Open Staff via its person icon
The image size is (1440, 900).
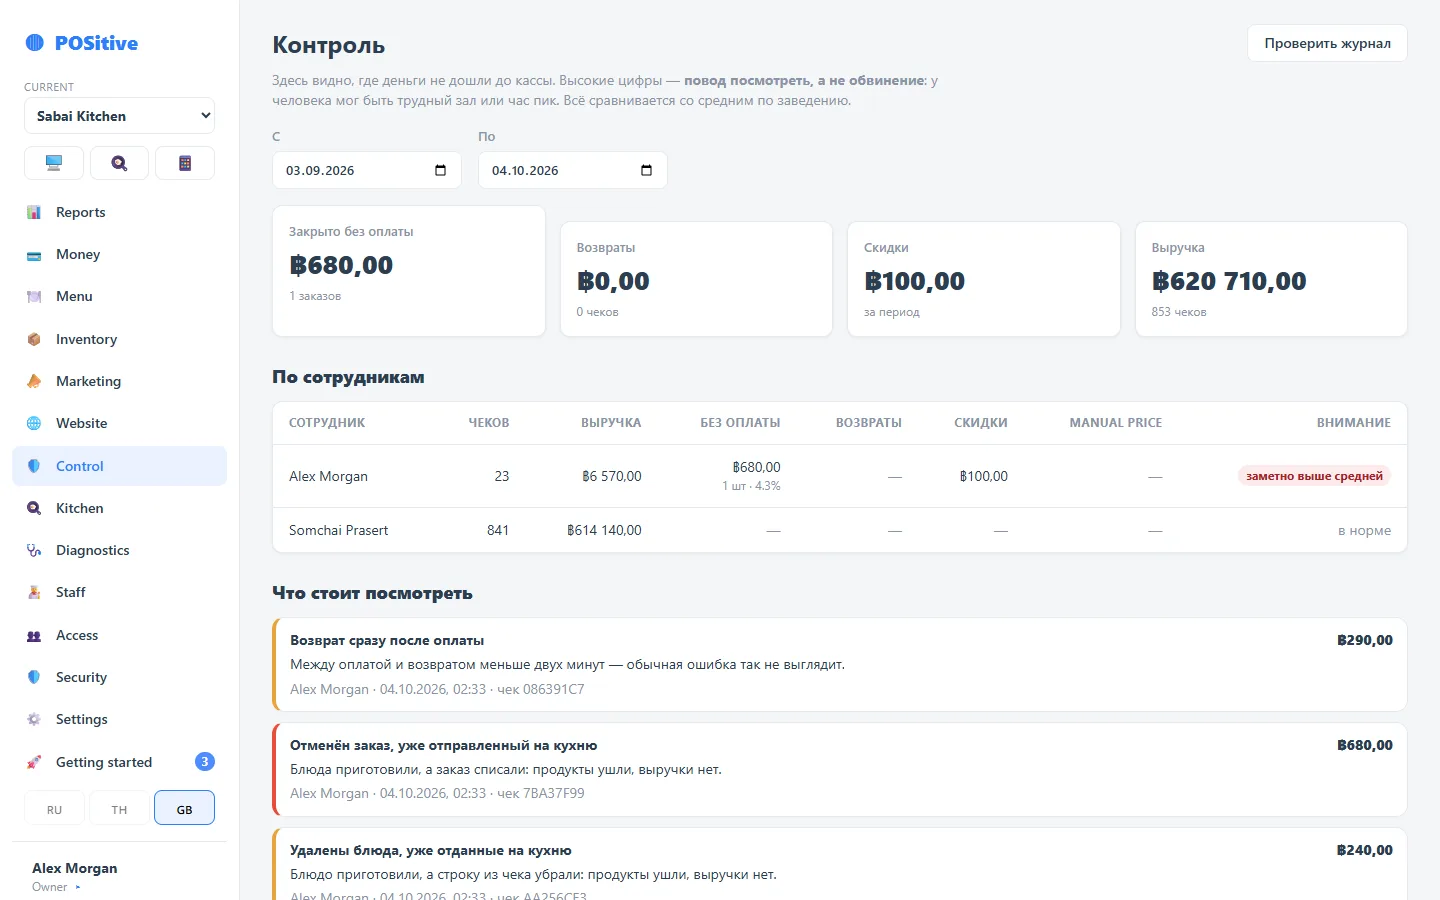tap(34, 592)
